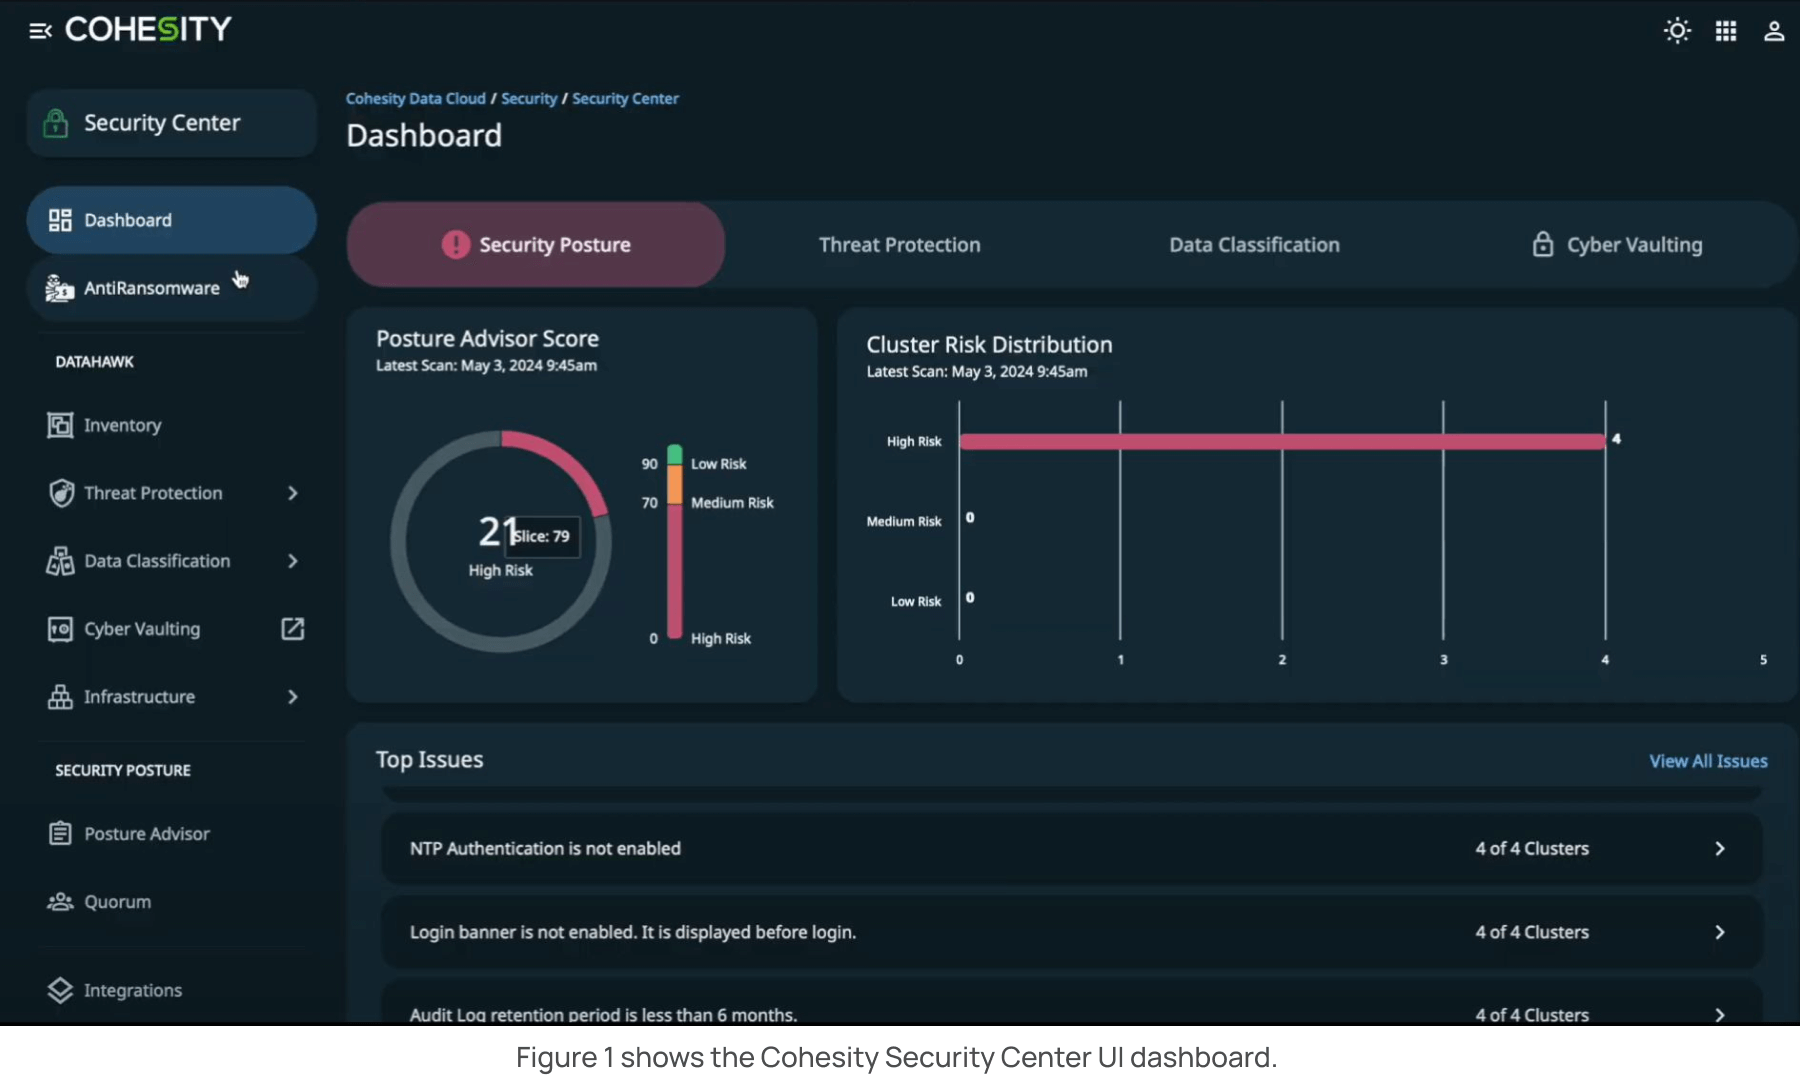The height and width of the screenshot is (1090, 1800).
Task: Click the Cohesity Data Cloud breadcrumb link
Action: [x=415, y=99]
